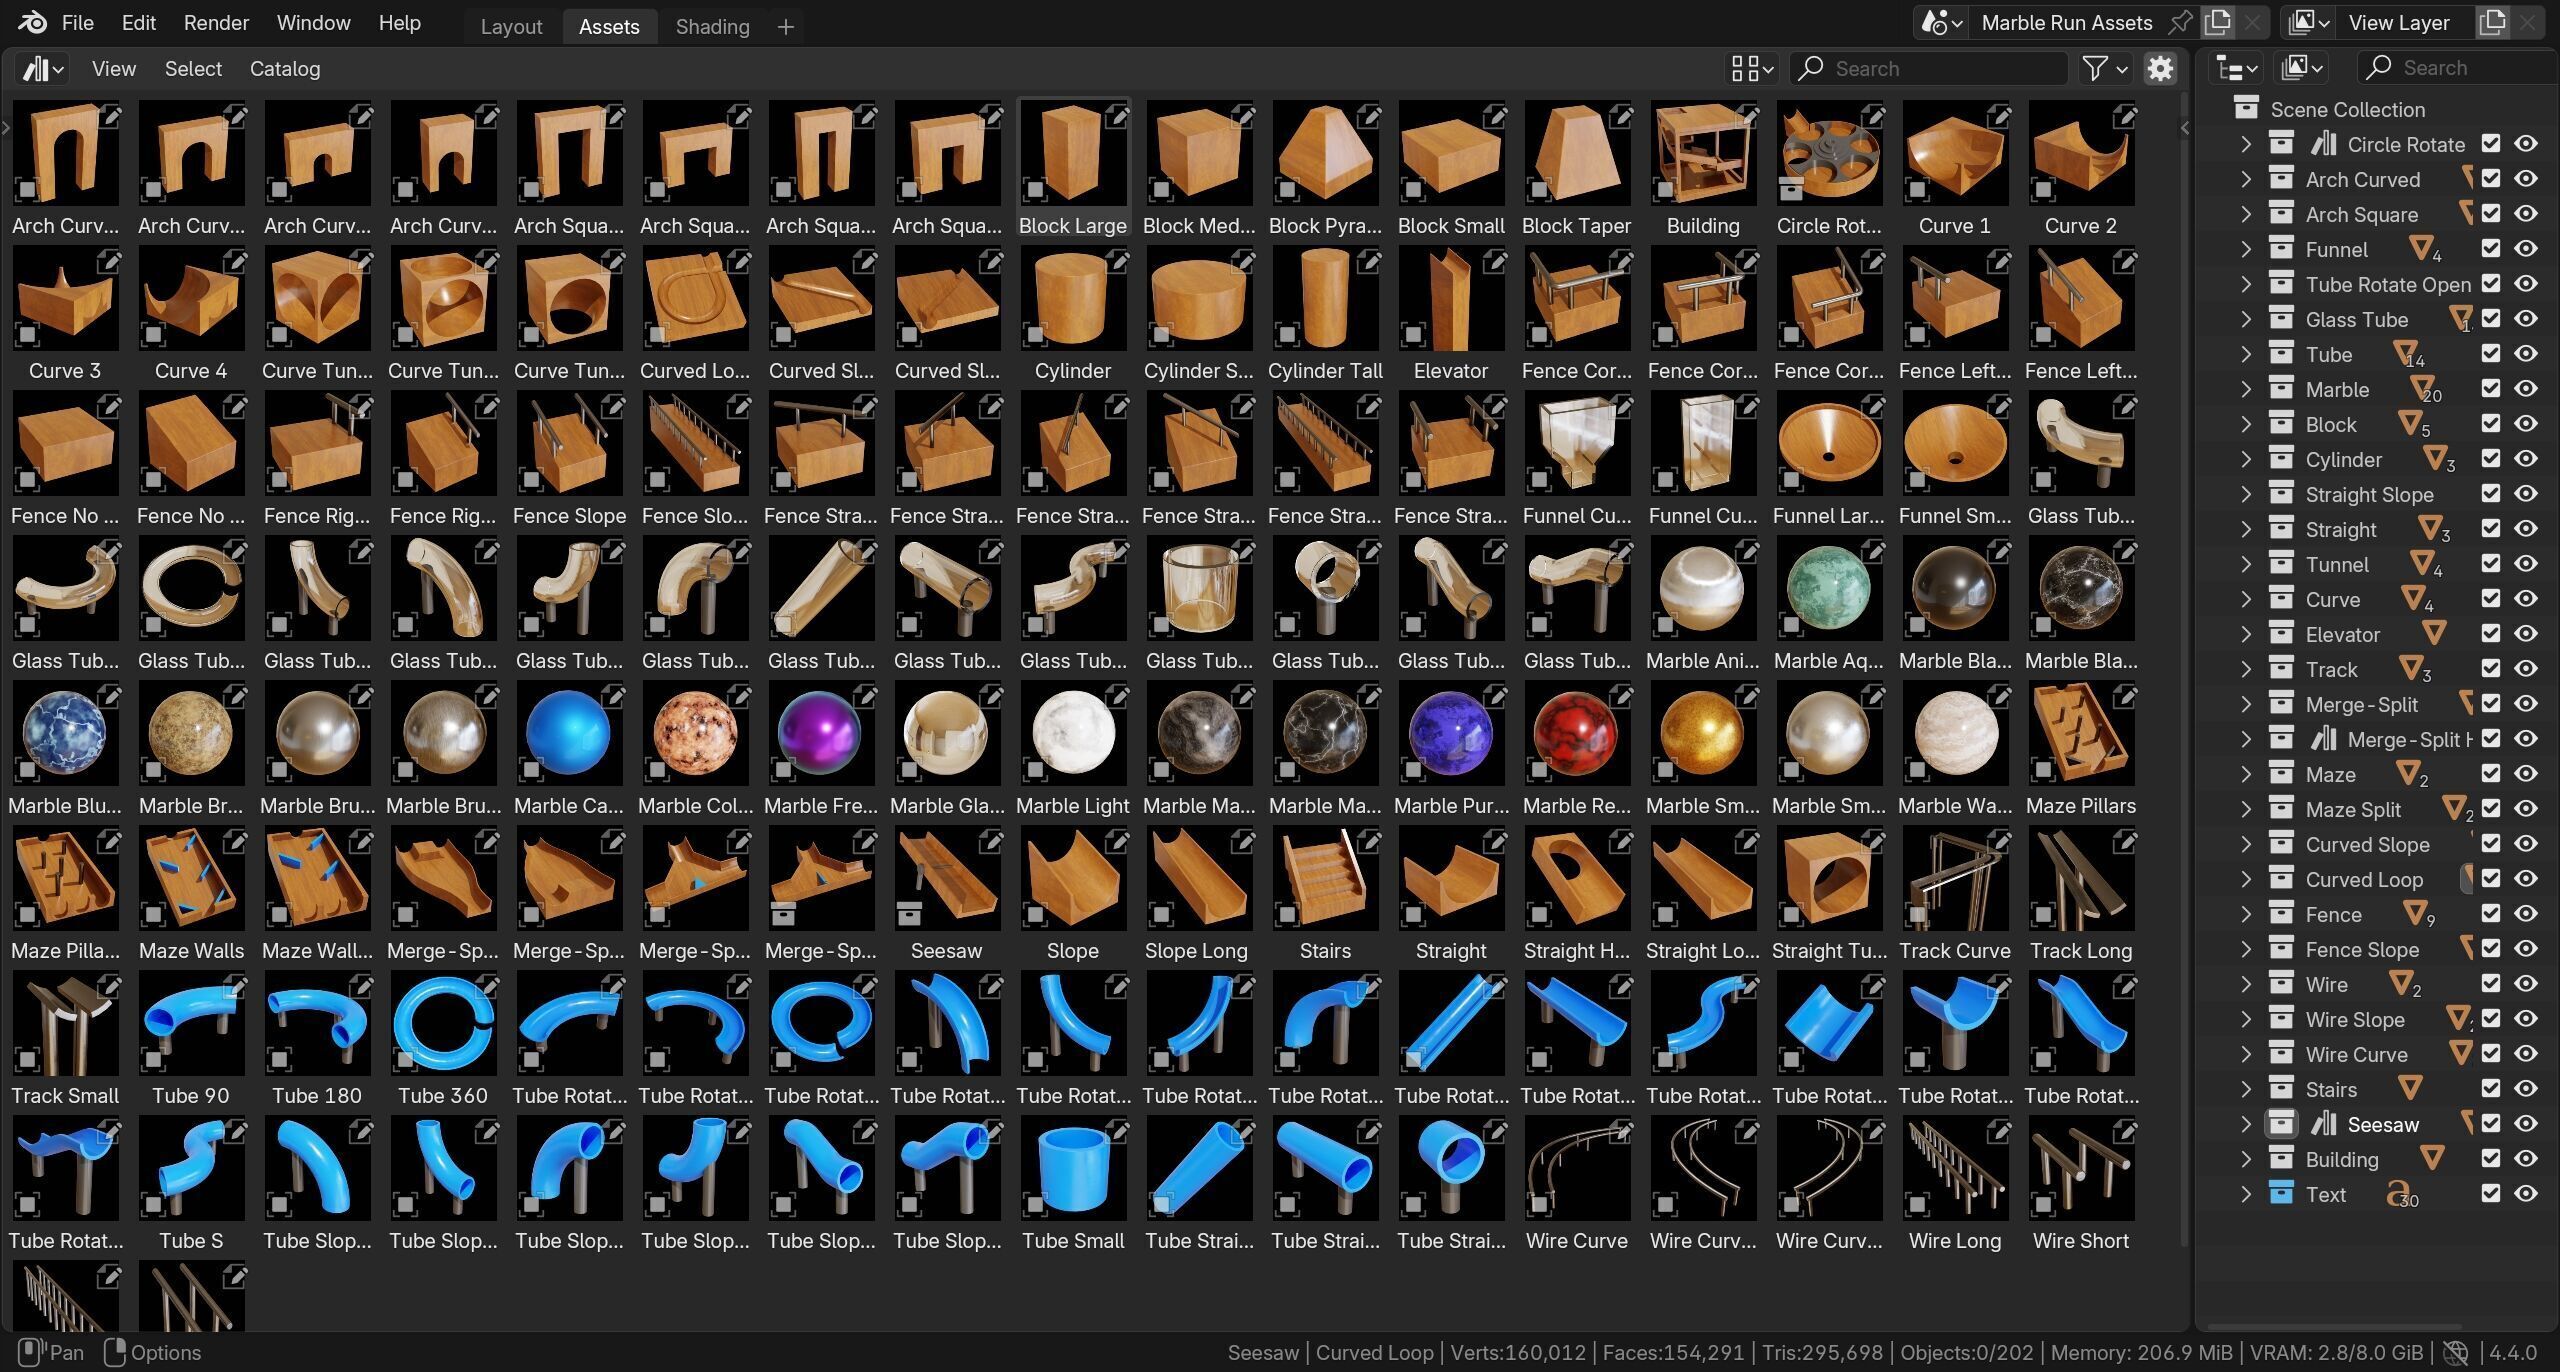Add new scene with copy icon

[x=2218, y=22]
